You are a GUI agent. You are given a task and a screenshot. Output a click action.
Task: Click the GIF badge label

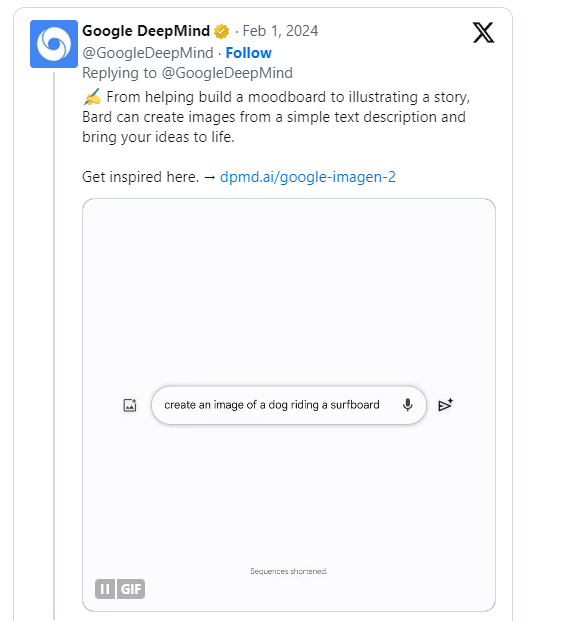(131, 589)
